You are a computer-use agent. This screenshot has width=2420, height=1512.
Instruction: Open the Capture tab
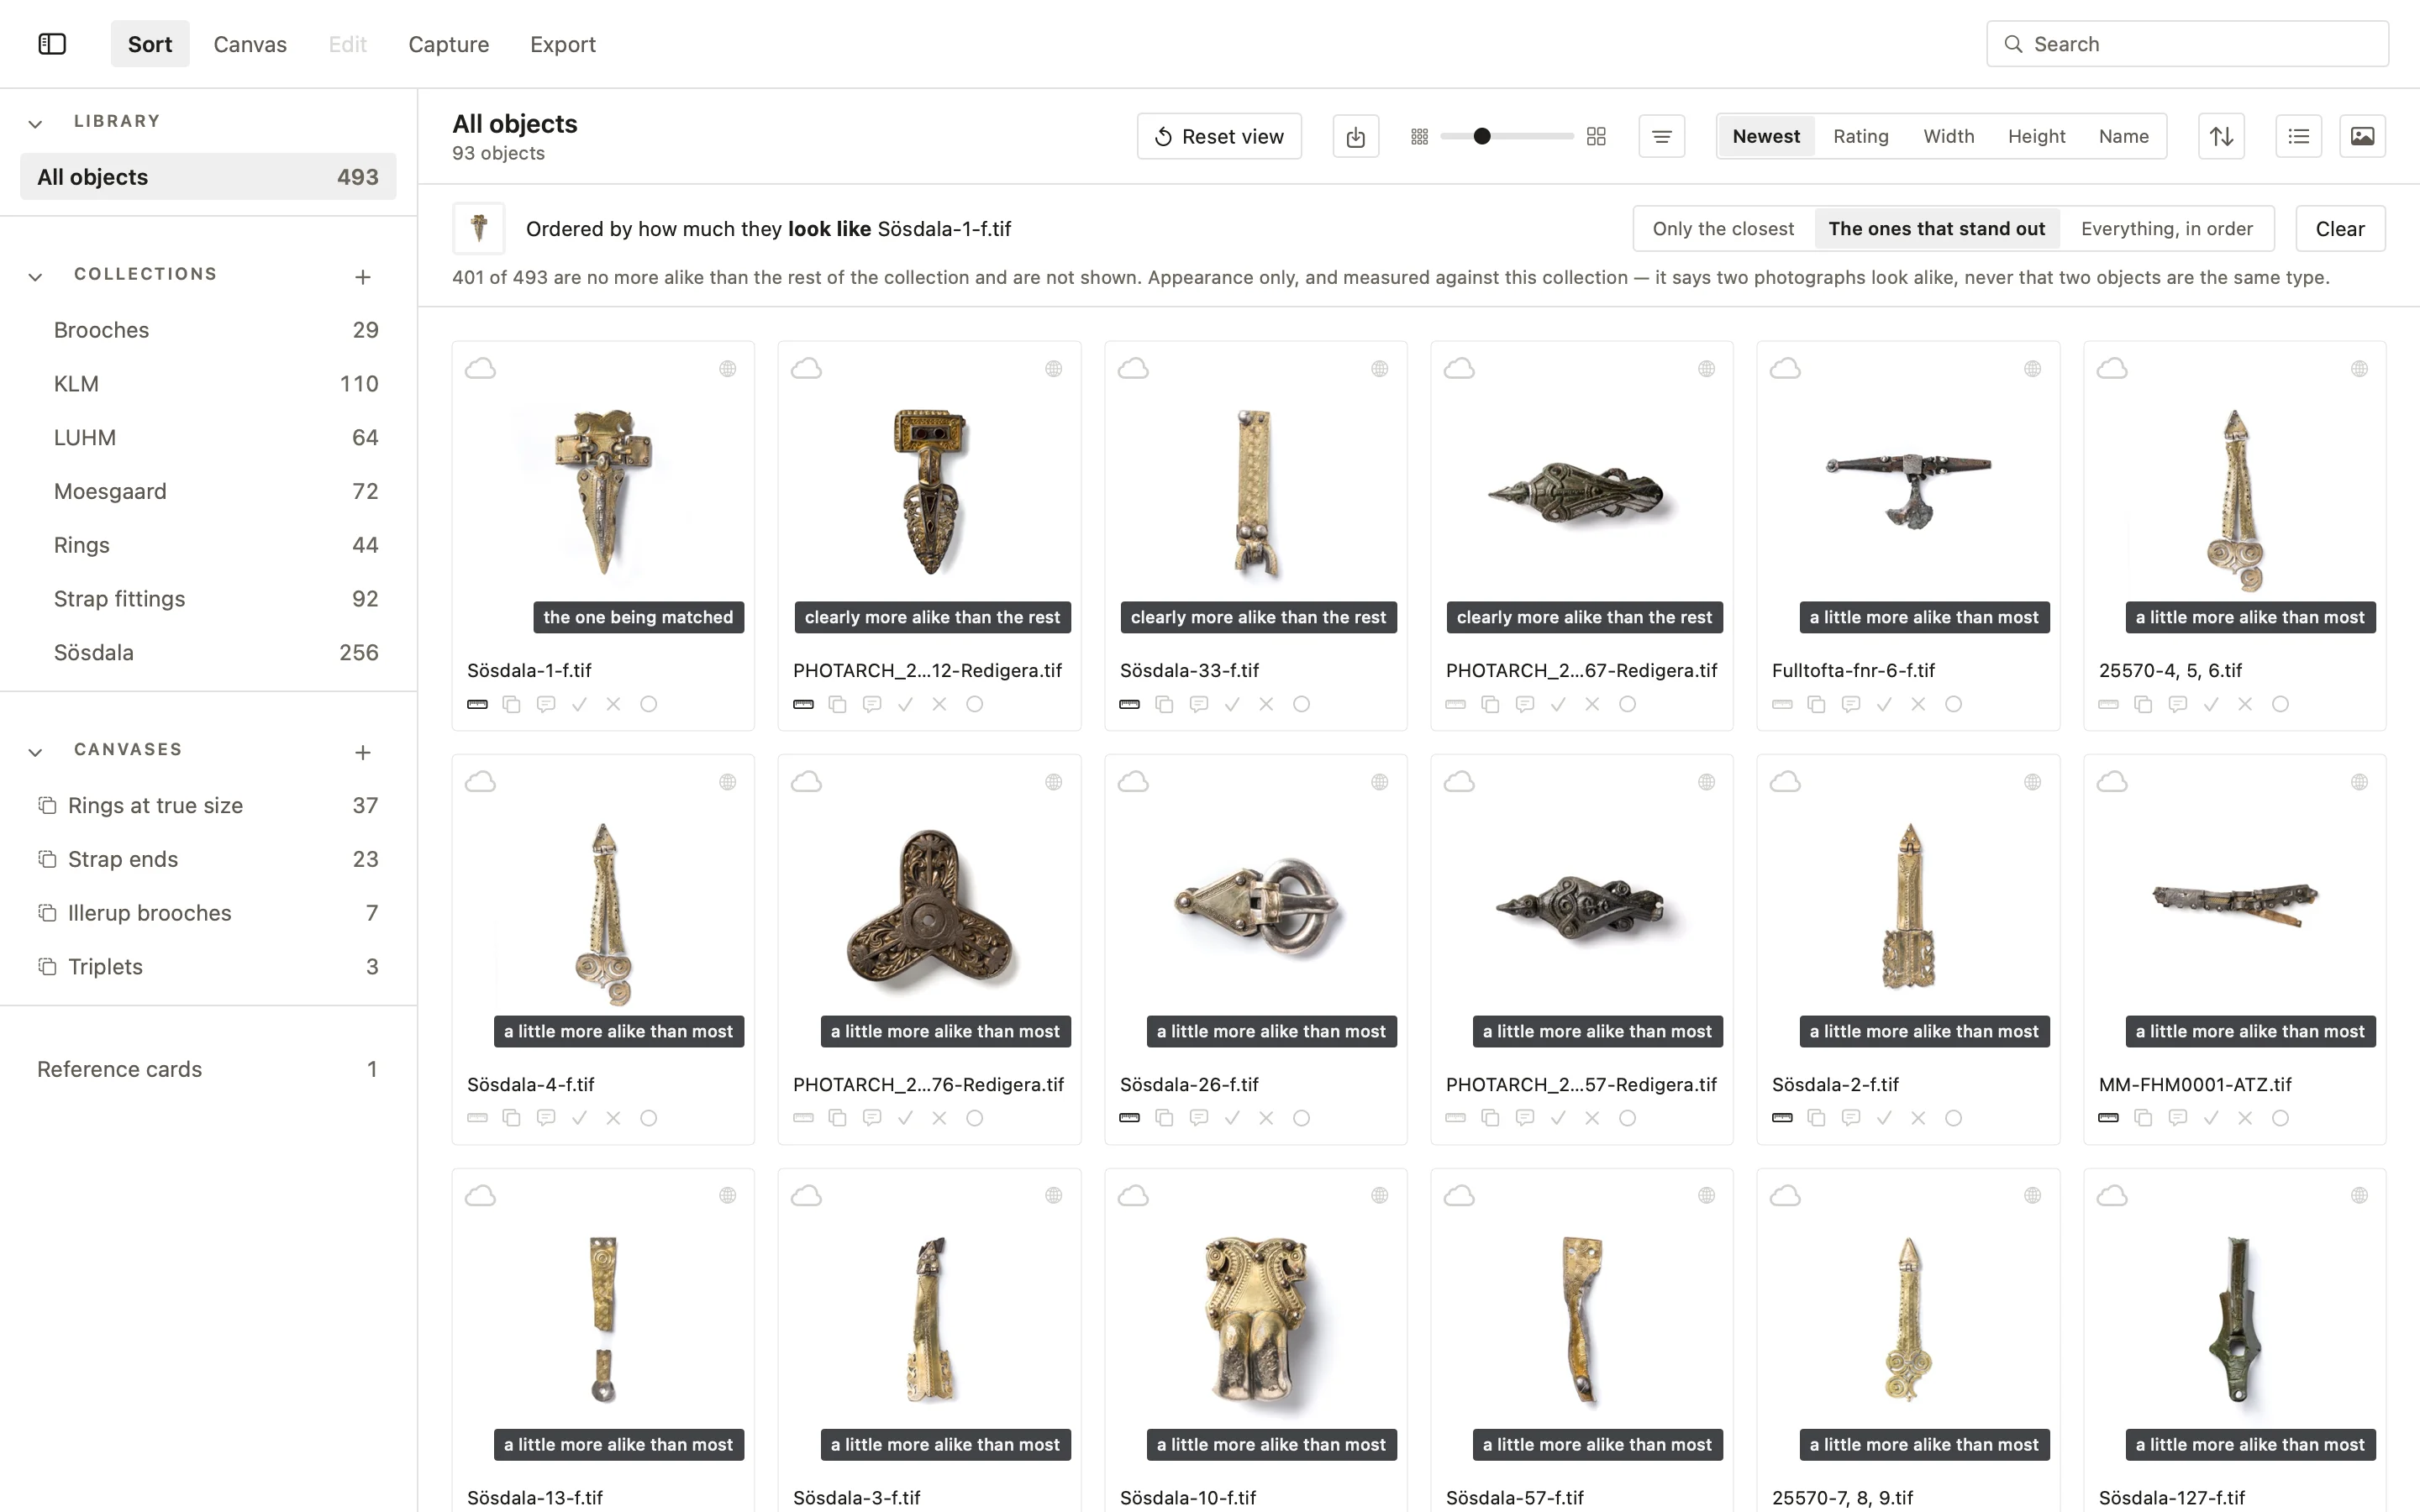point(448,44)
